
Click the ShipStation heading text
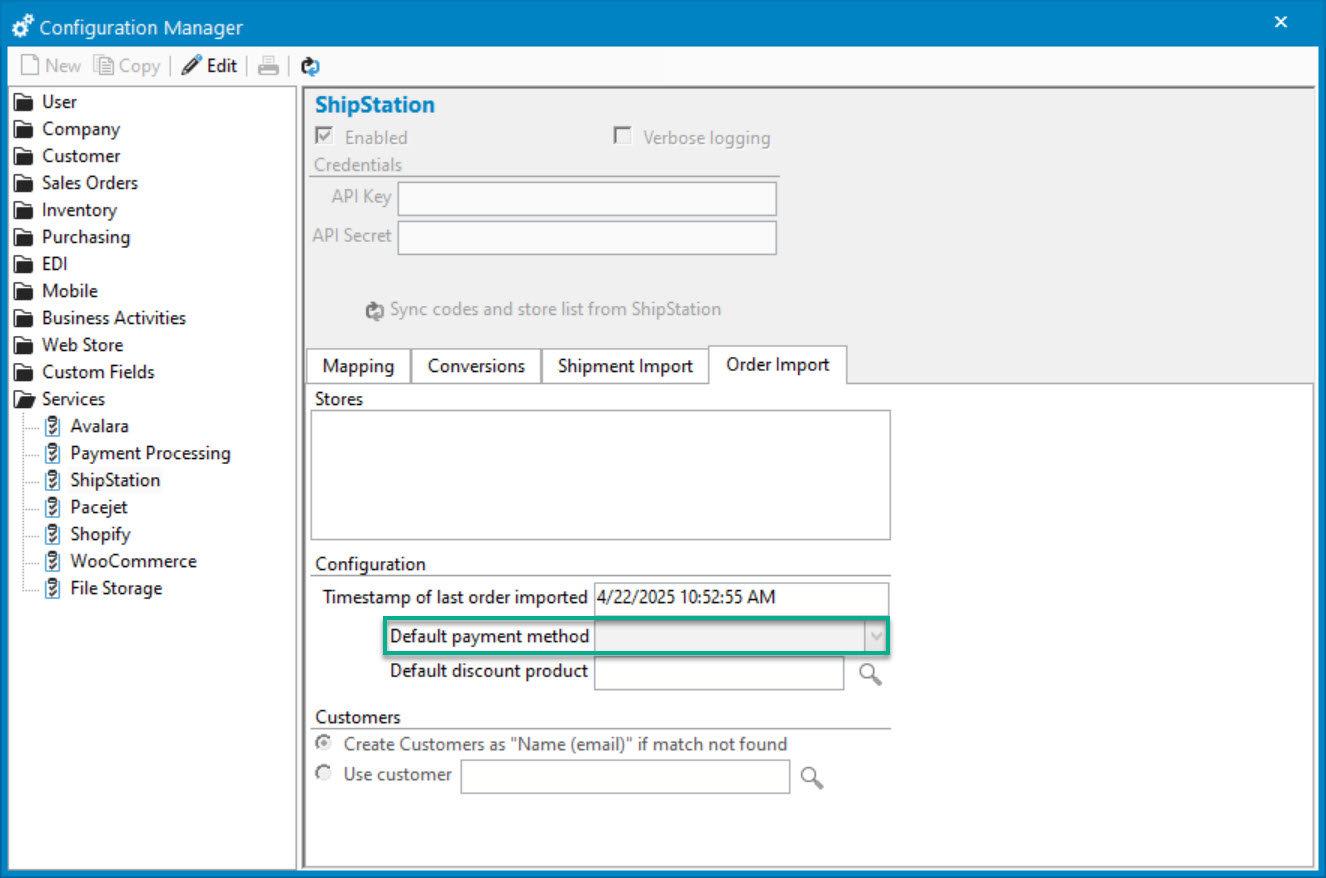pyautogui.click(x=375, y=105)
